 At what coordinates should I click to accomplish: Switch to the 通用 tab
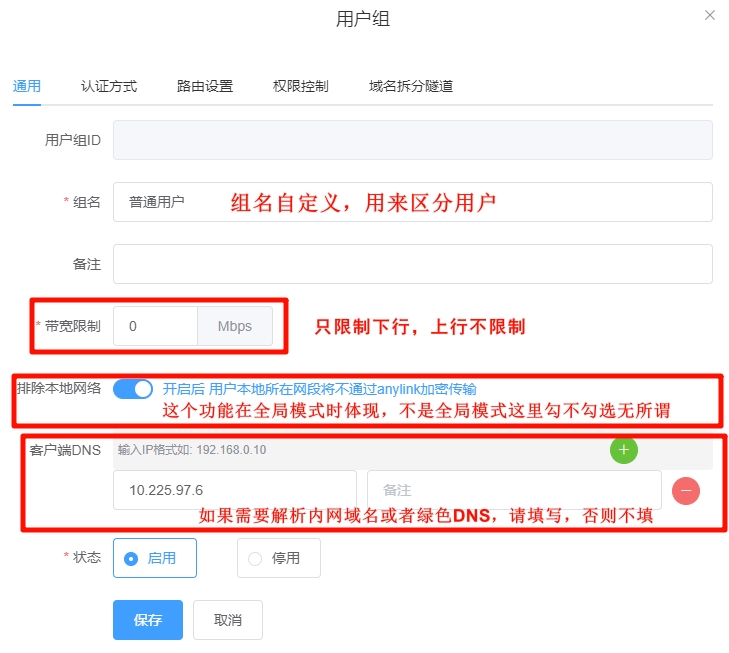click(27, 86)
